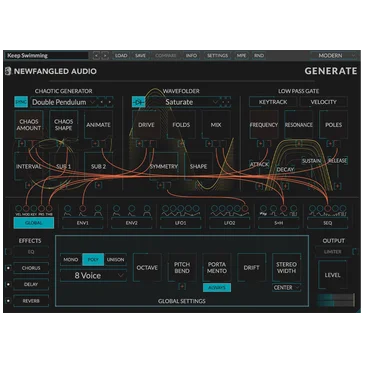Open the S+H tab
The width and height of the screenshot is (365, 365).
pyautogui.click(x=279, y=223)
